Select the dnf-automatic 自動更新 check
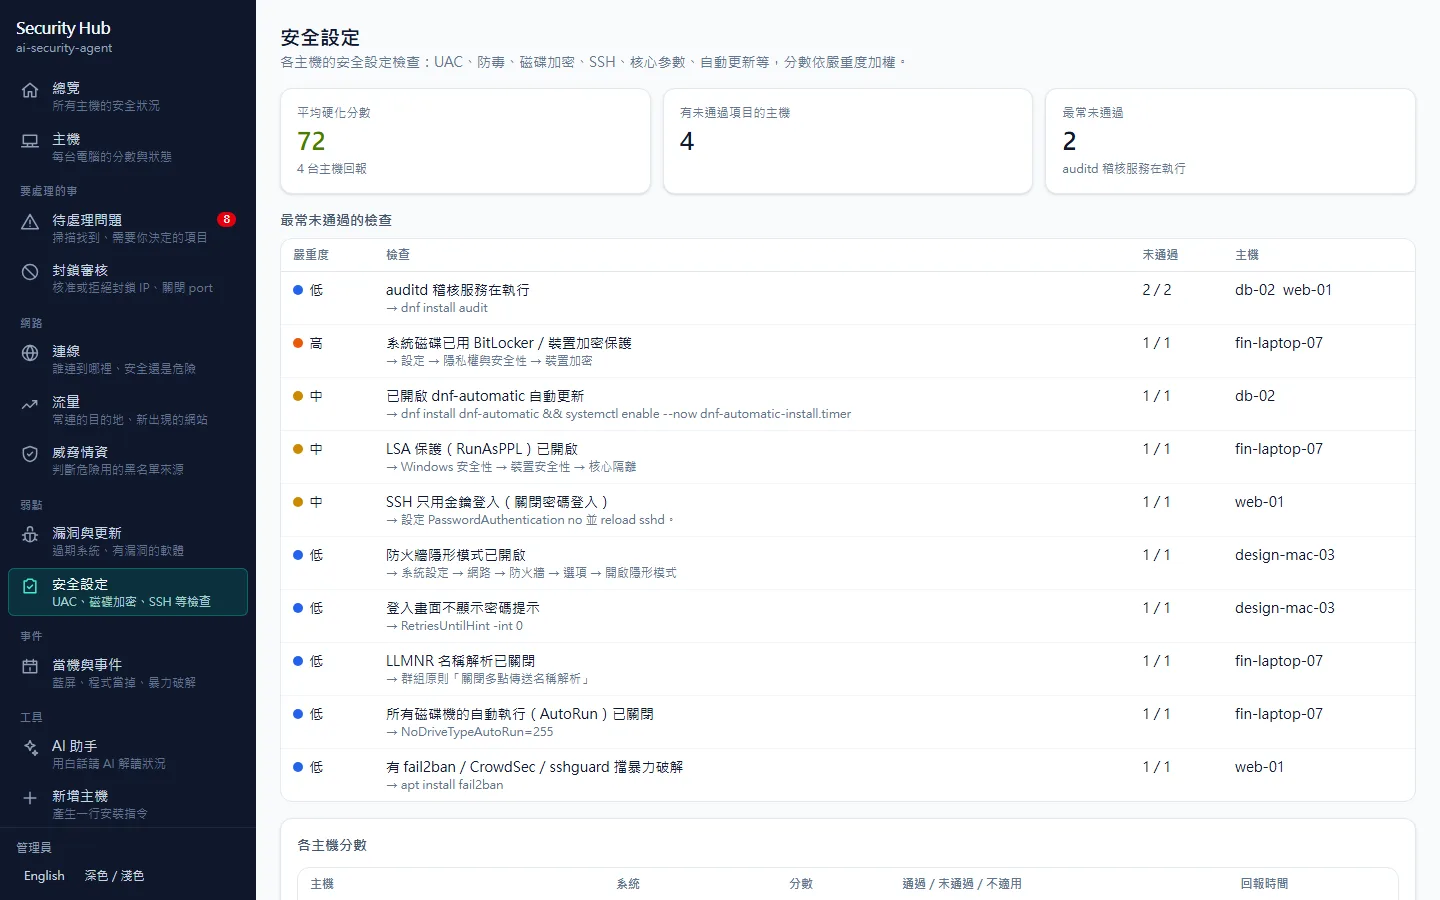1440x900 pixels. pyautogui.click(x=848, y=404)
